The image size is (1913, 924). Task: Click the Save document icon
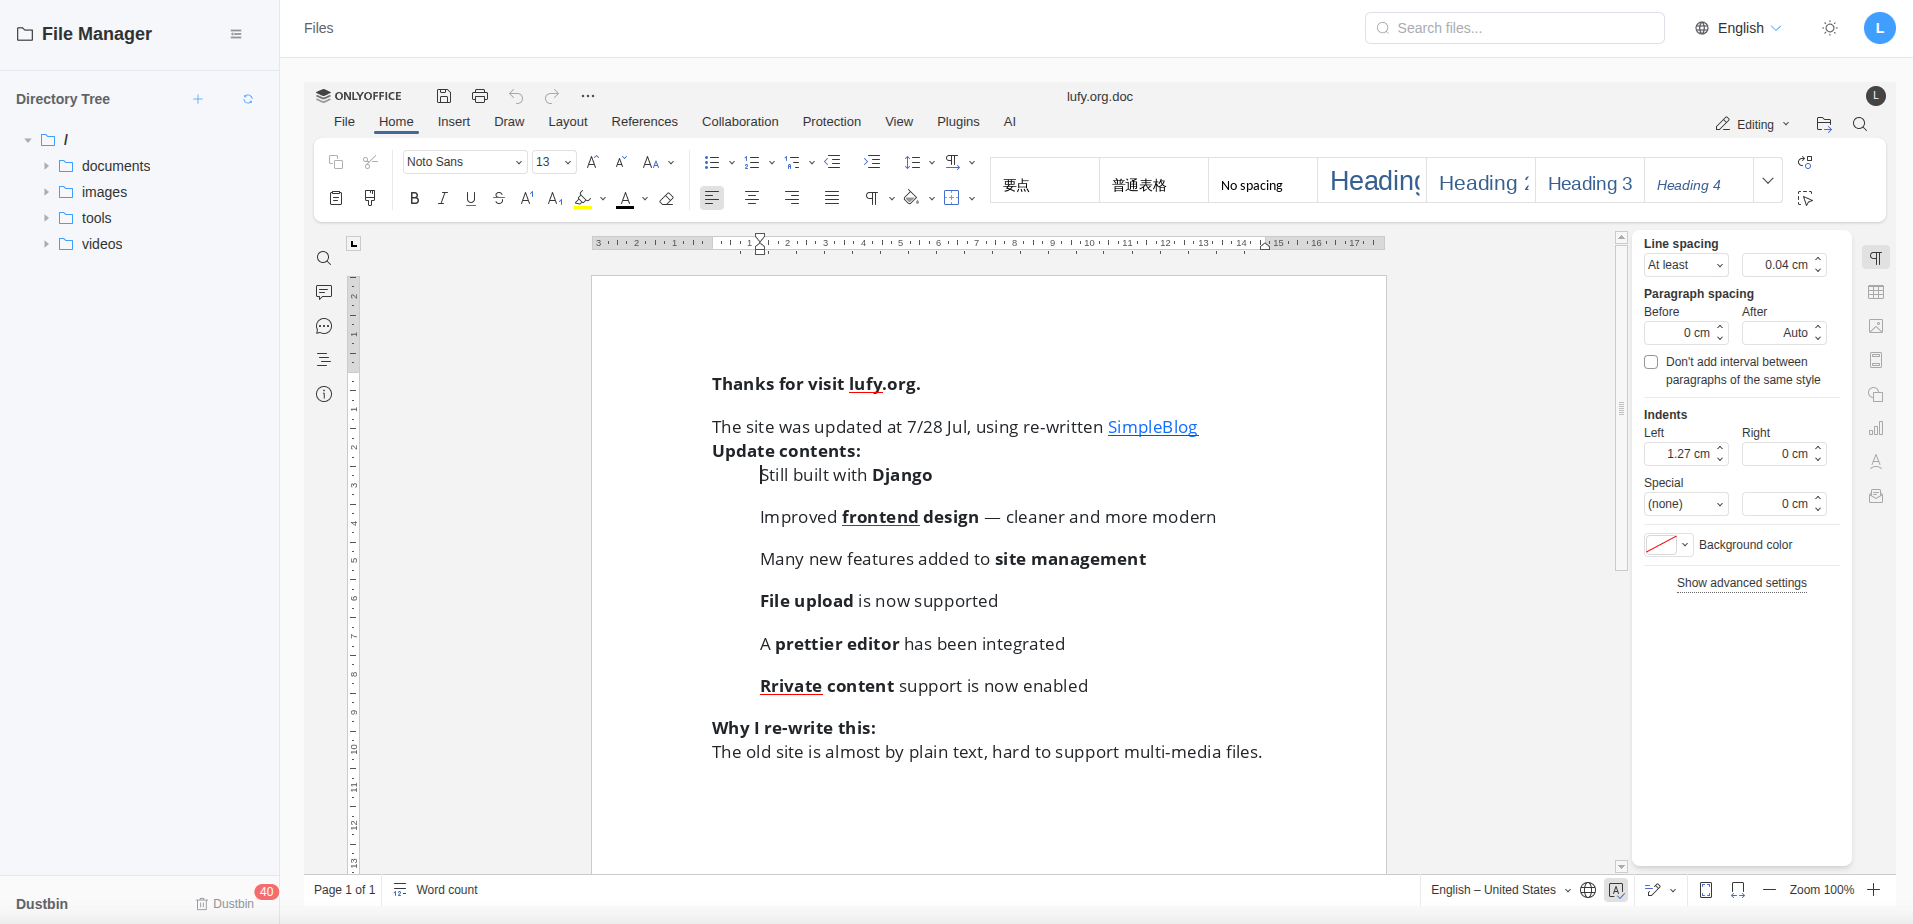(x=444, y=96)
